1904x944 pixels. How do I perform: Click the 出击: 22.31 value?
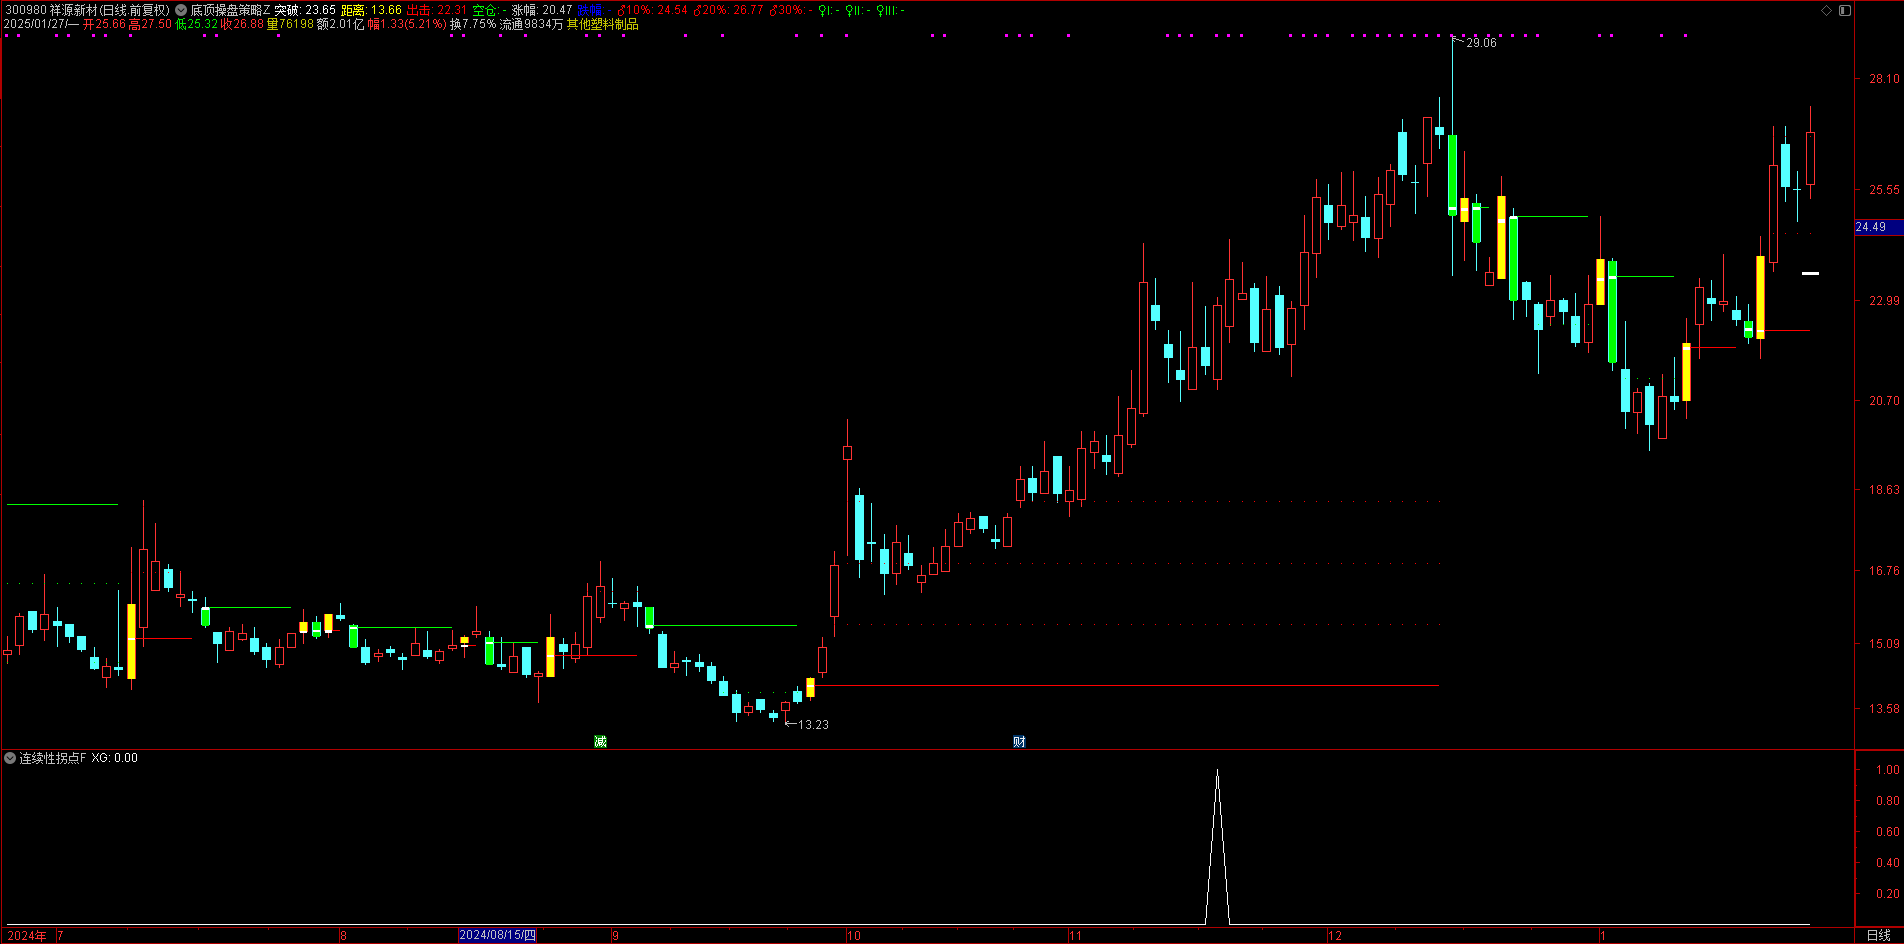pos(437,10)
